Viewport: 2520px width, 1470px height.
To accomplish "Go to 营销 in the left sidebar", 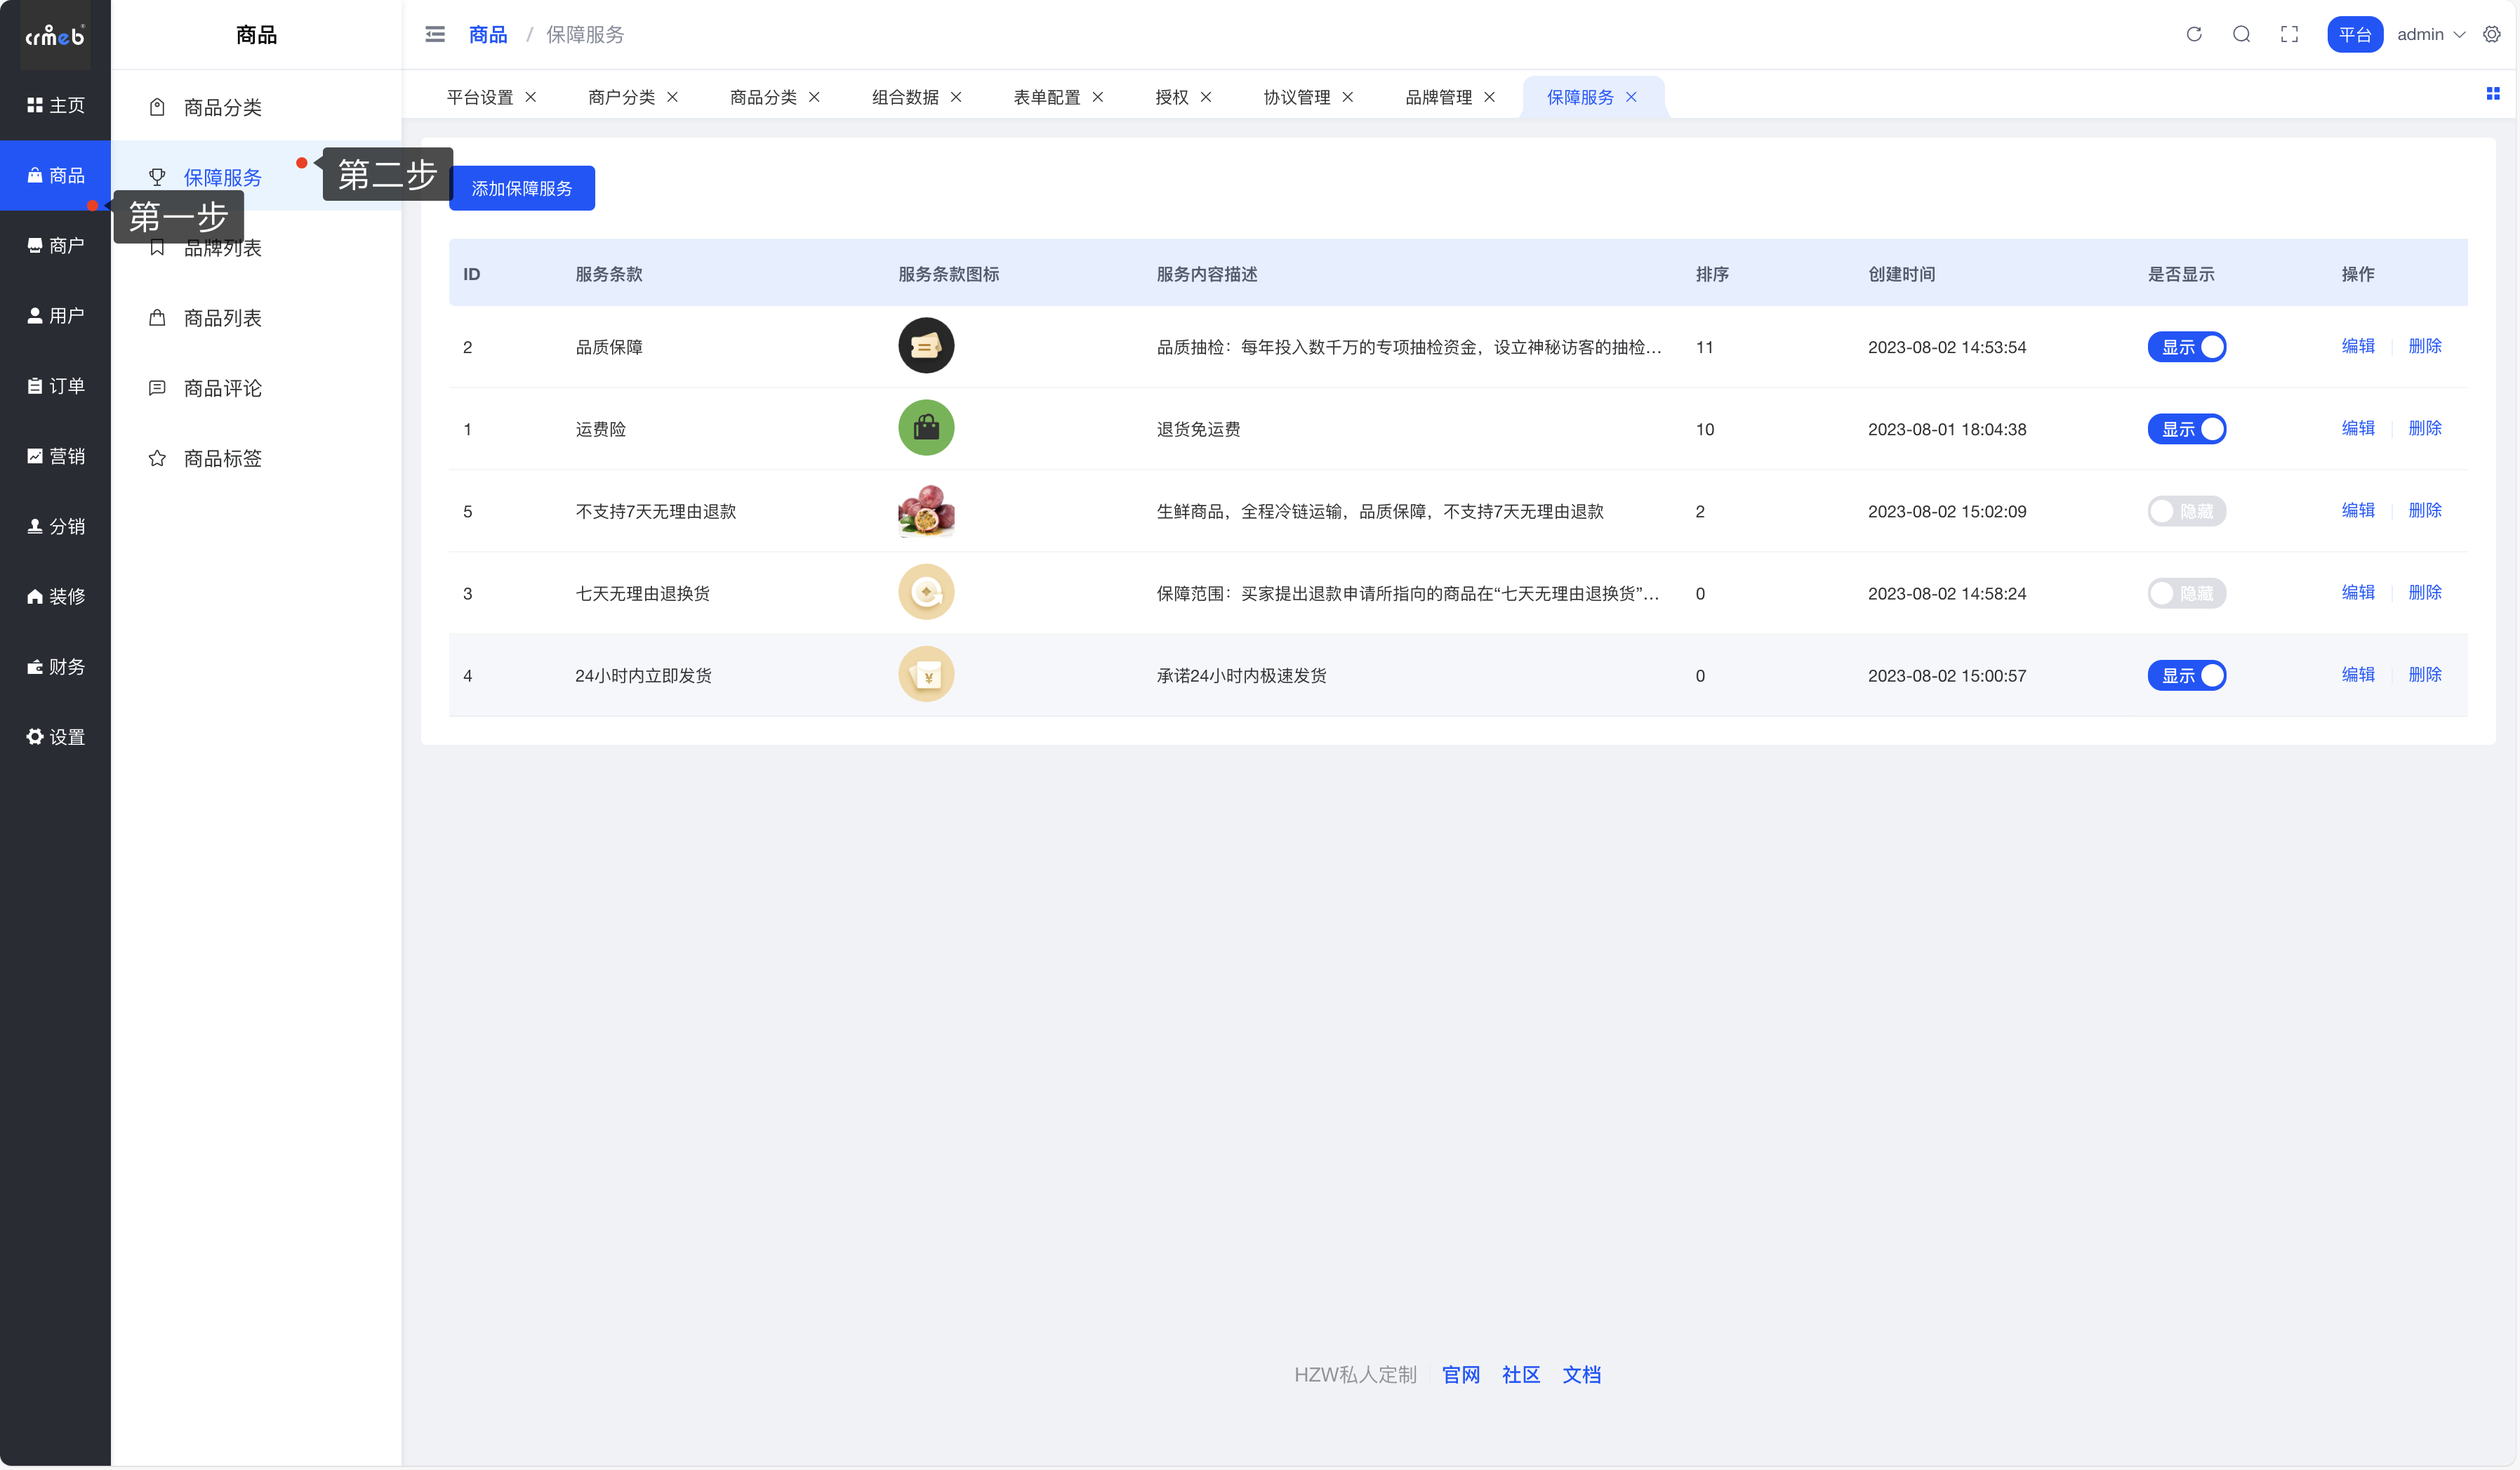I will (x=56, y=456).
